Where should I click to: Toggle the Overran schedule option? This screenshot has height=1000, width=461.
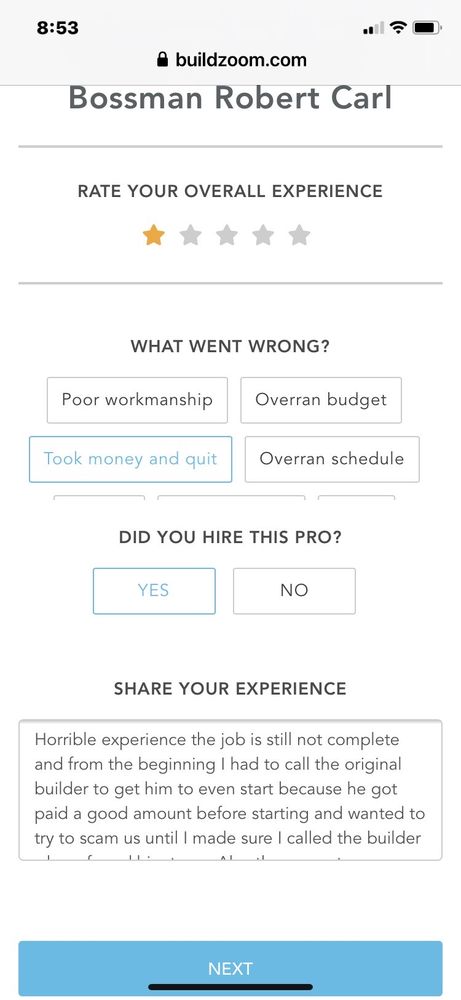tap(332, 459)
